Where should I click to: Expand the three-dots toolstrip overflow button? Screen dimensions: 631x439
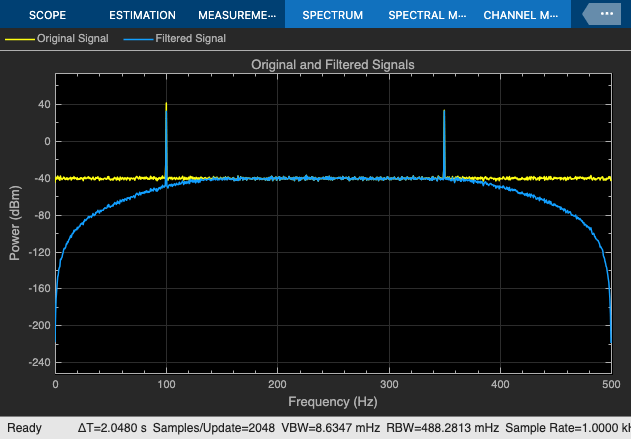click(602, 14)
